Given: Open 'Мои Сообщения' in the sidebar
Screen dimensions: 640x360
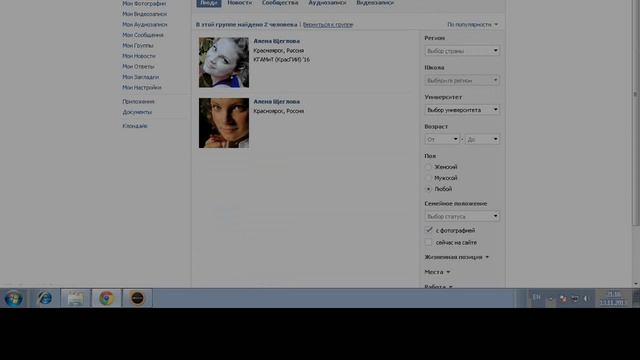Looking at the screenshot, I should pos(142,35).
